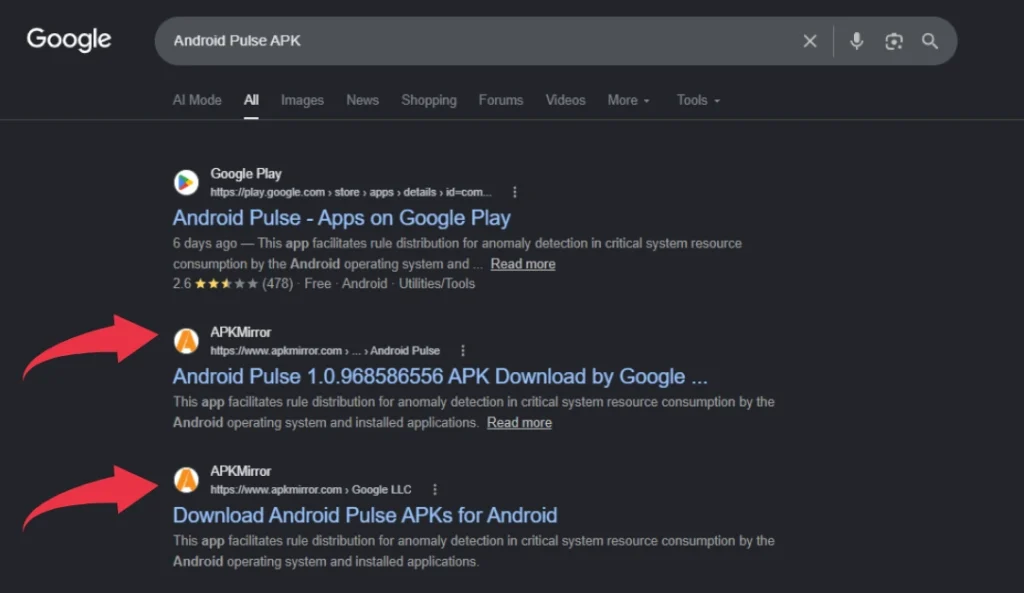
Task: Open the Images tab
Action: 302,100
